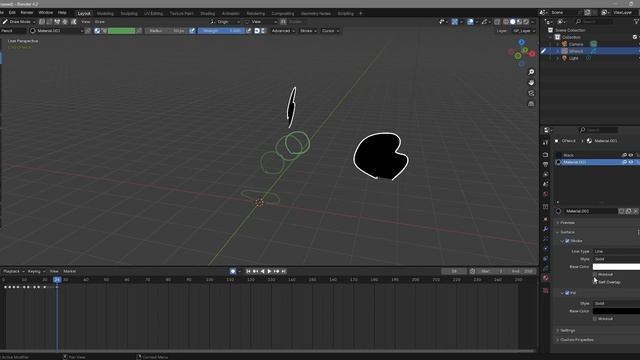Click the pencil icon beside Strength slider
Viewport: 640px width, 360px height.
(249, 31)
